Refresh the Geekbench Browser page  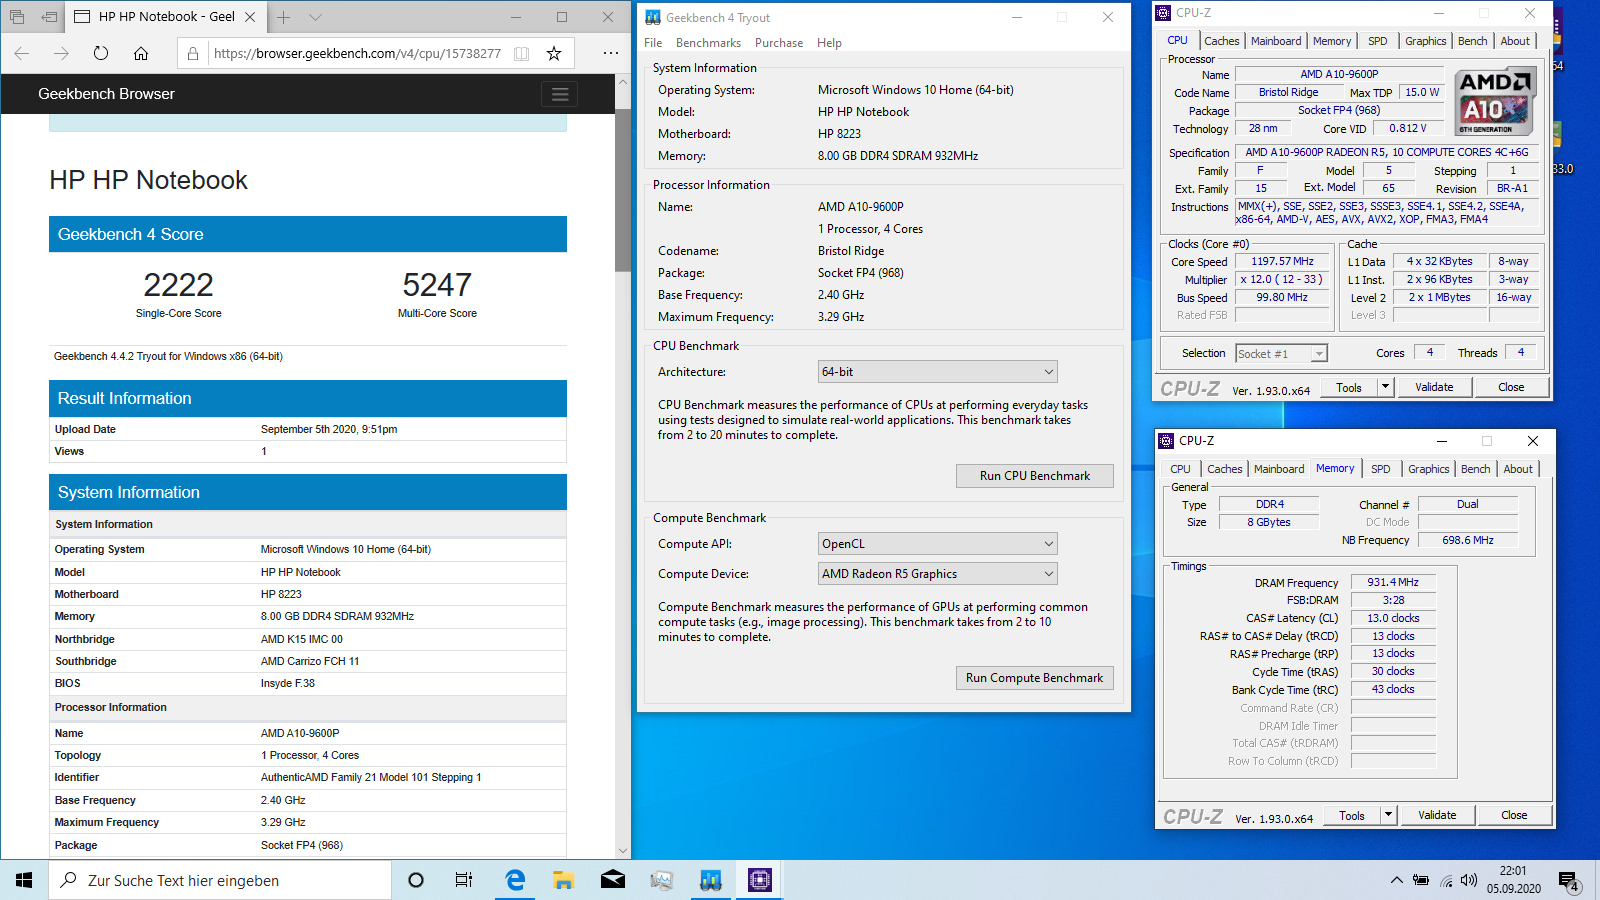tap(101, 53)
